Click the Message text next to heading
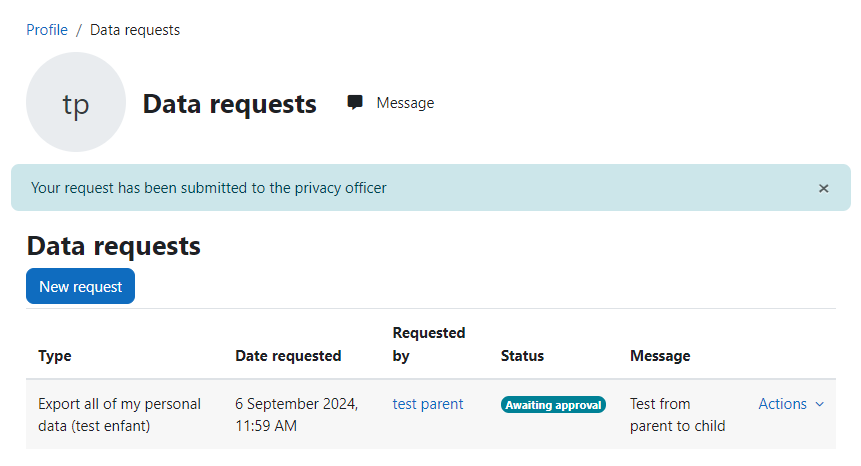 (x=405, y=103)
